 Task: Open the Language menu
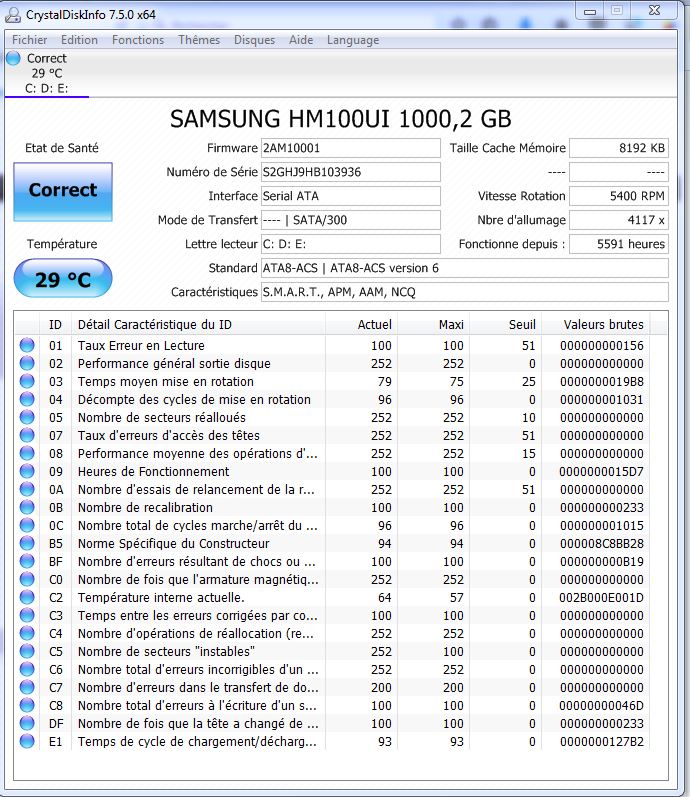pos(353,40)
